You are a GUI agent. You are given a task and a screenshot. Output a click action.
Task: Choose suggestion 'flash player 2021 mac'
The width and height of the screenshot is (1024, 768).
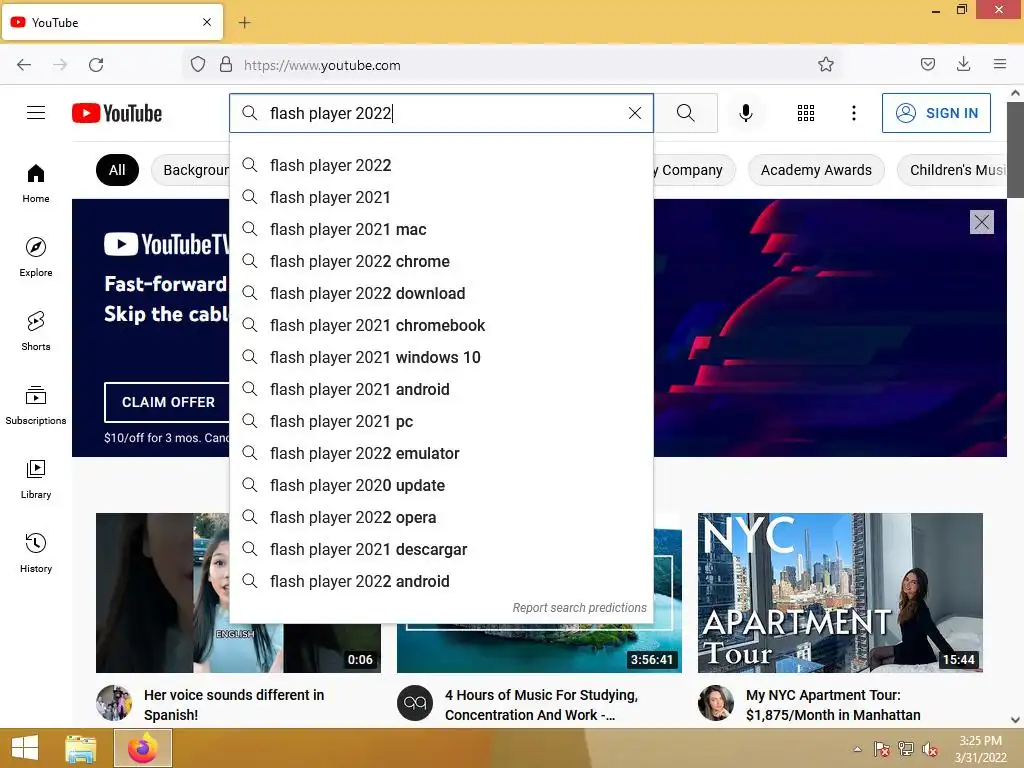[441, 229]
